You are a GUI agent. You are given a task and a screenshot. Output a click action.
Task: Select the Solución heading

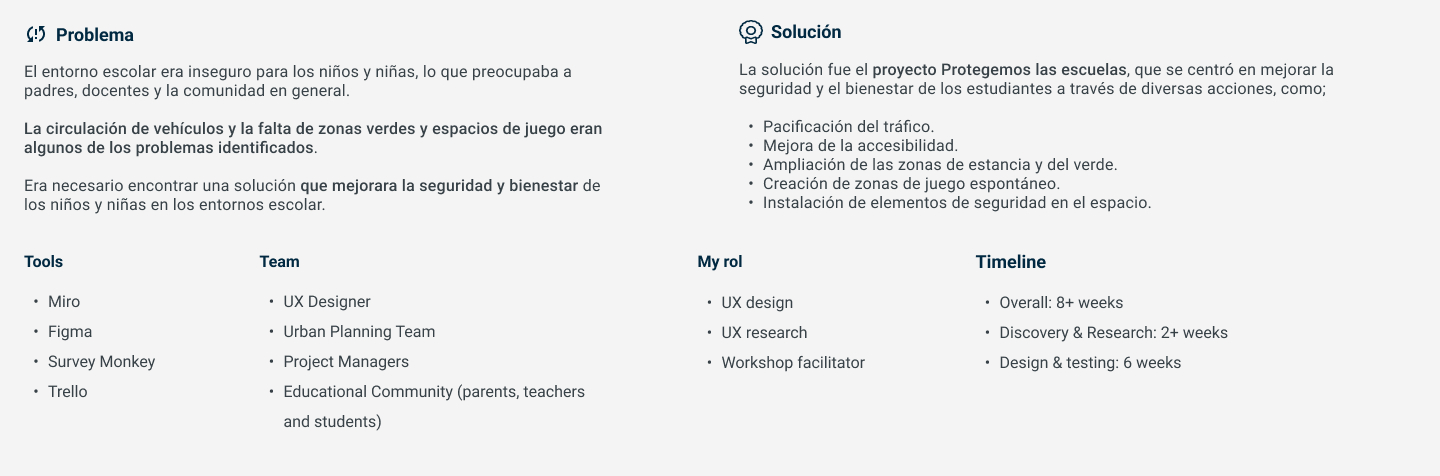[x=805, y=32]
